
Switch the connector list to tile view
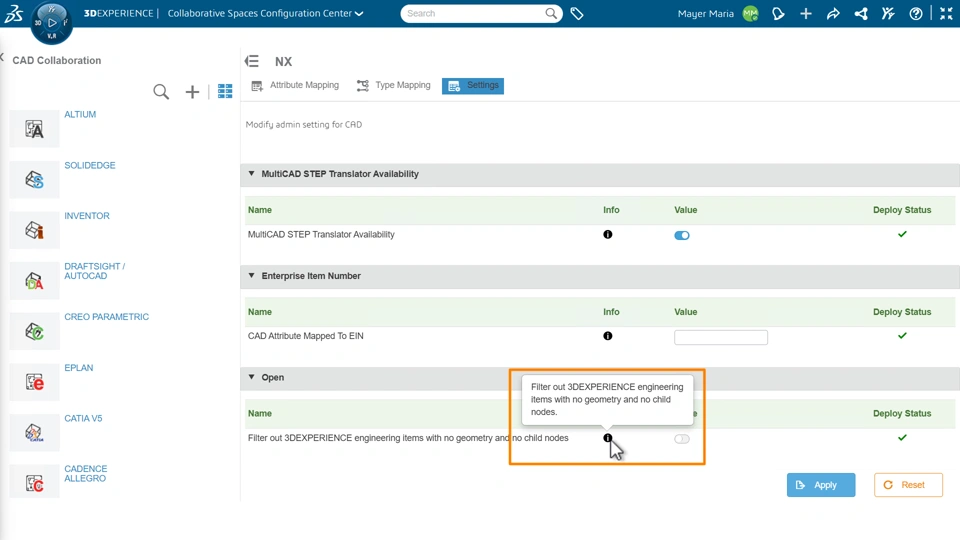click(x=225, y=91)
